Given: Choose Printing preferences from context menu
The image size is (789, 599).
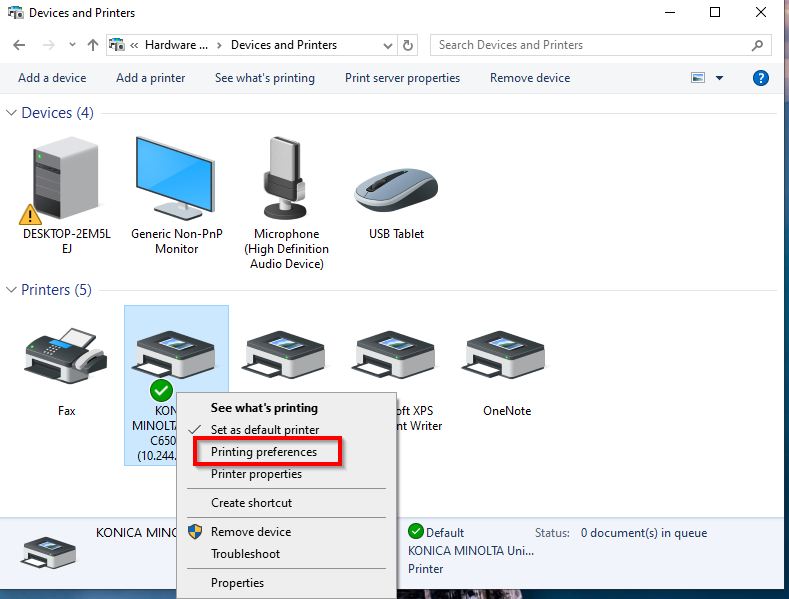Looking at the screenshot, I should (264, 452).
